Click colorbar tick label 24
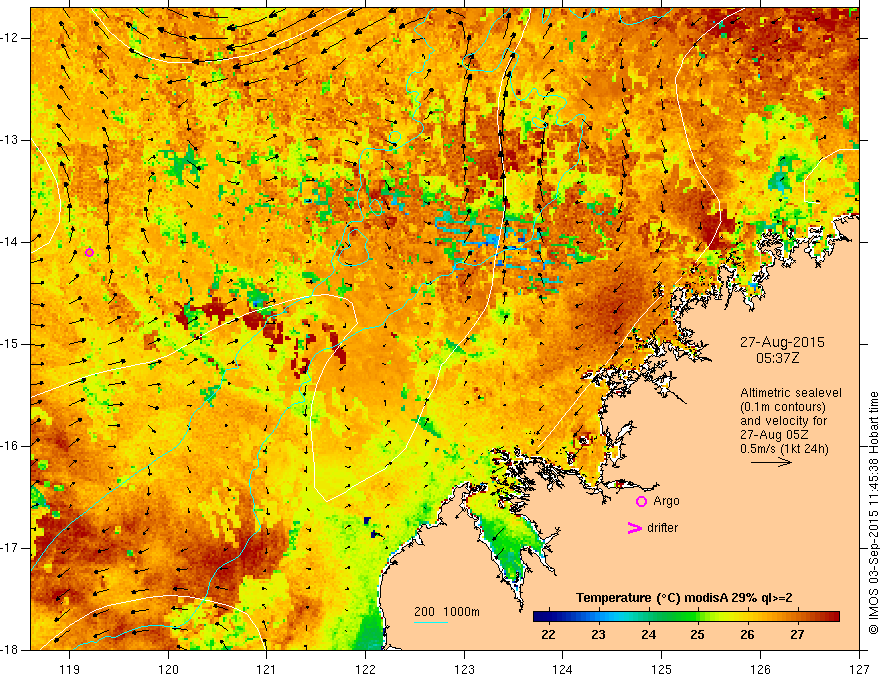880x680 pixels. click(x=648, y=635)
